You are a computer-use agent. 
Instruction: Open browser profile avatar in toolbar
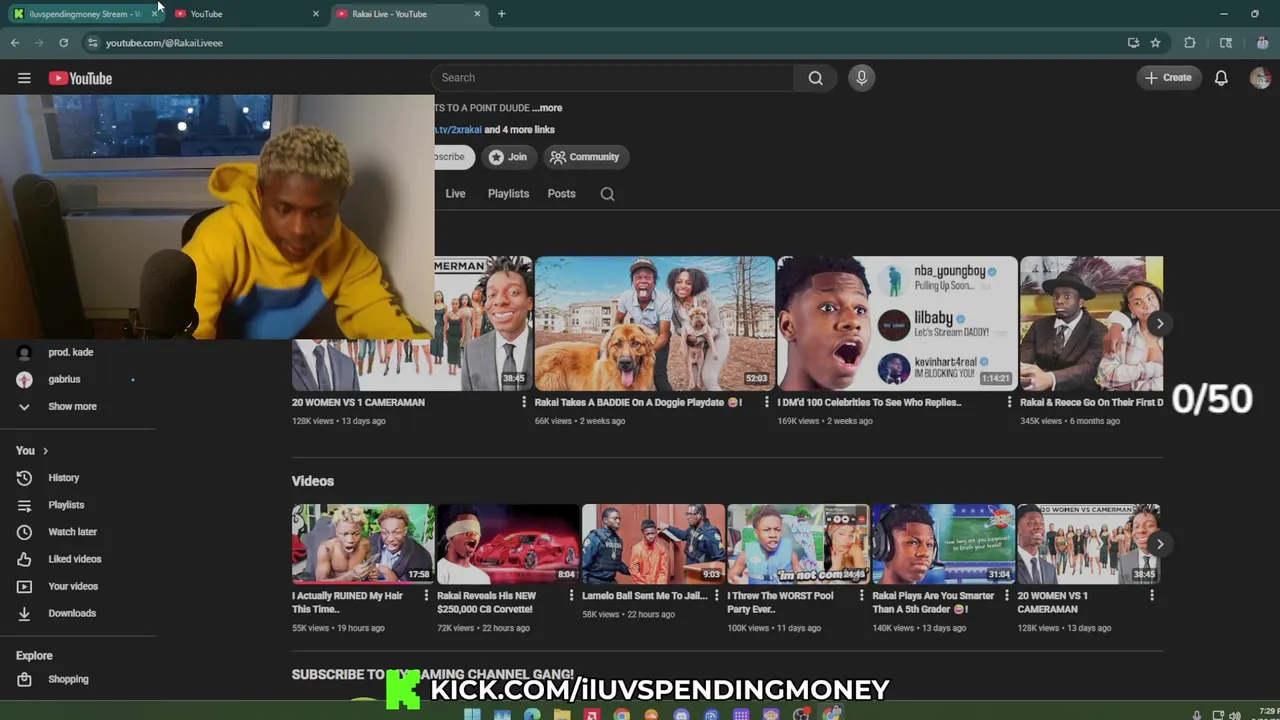[x=1263, y=43]
